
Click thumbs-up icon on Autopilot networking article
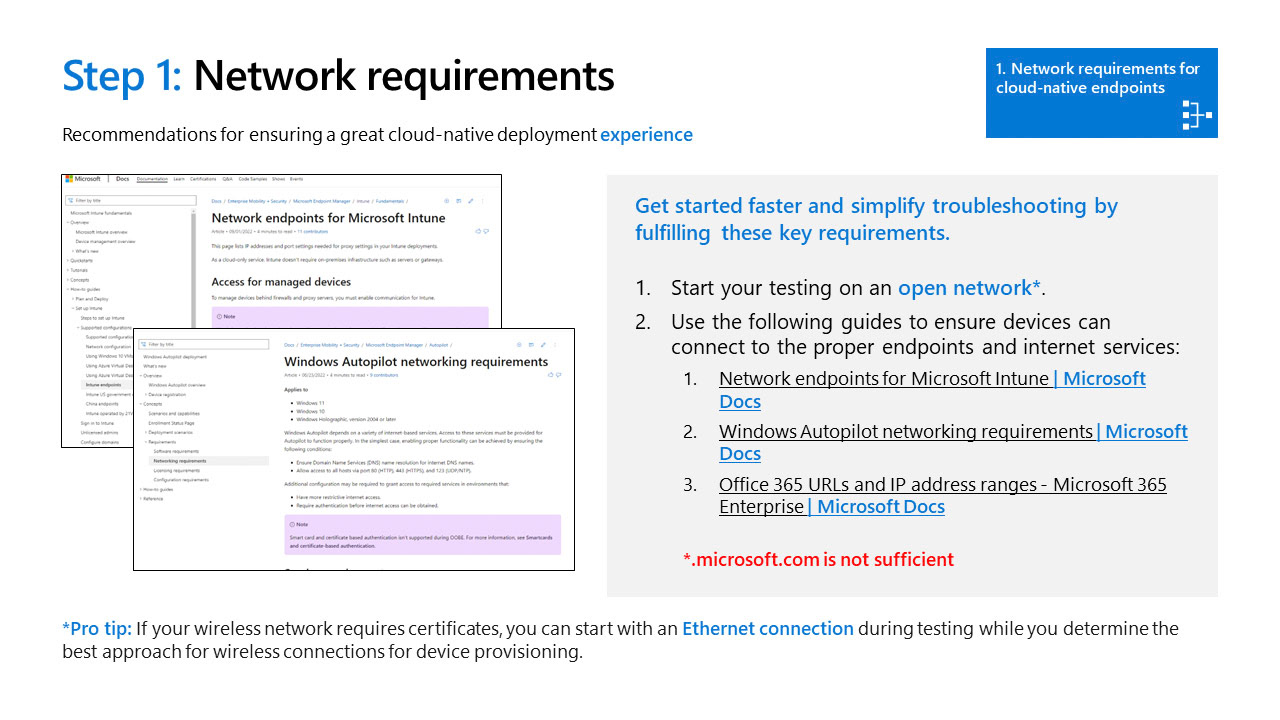tap(550, 375)
